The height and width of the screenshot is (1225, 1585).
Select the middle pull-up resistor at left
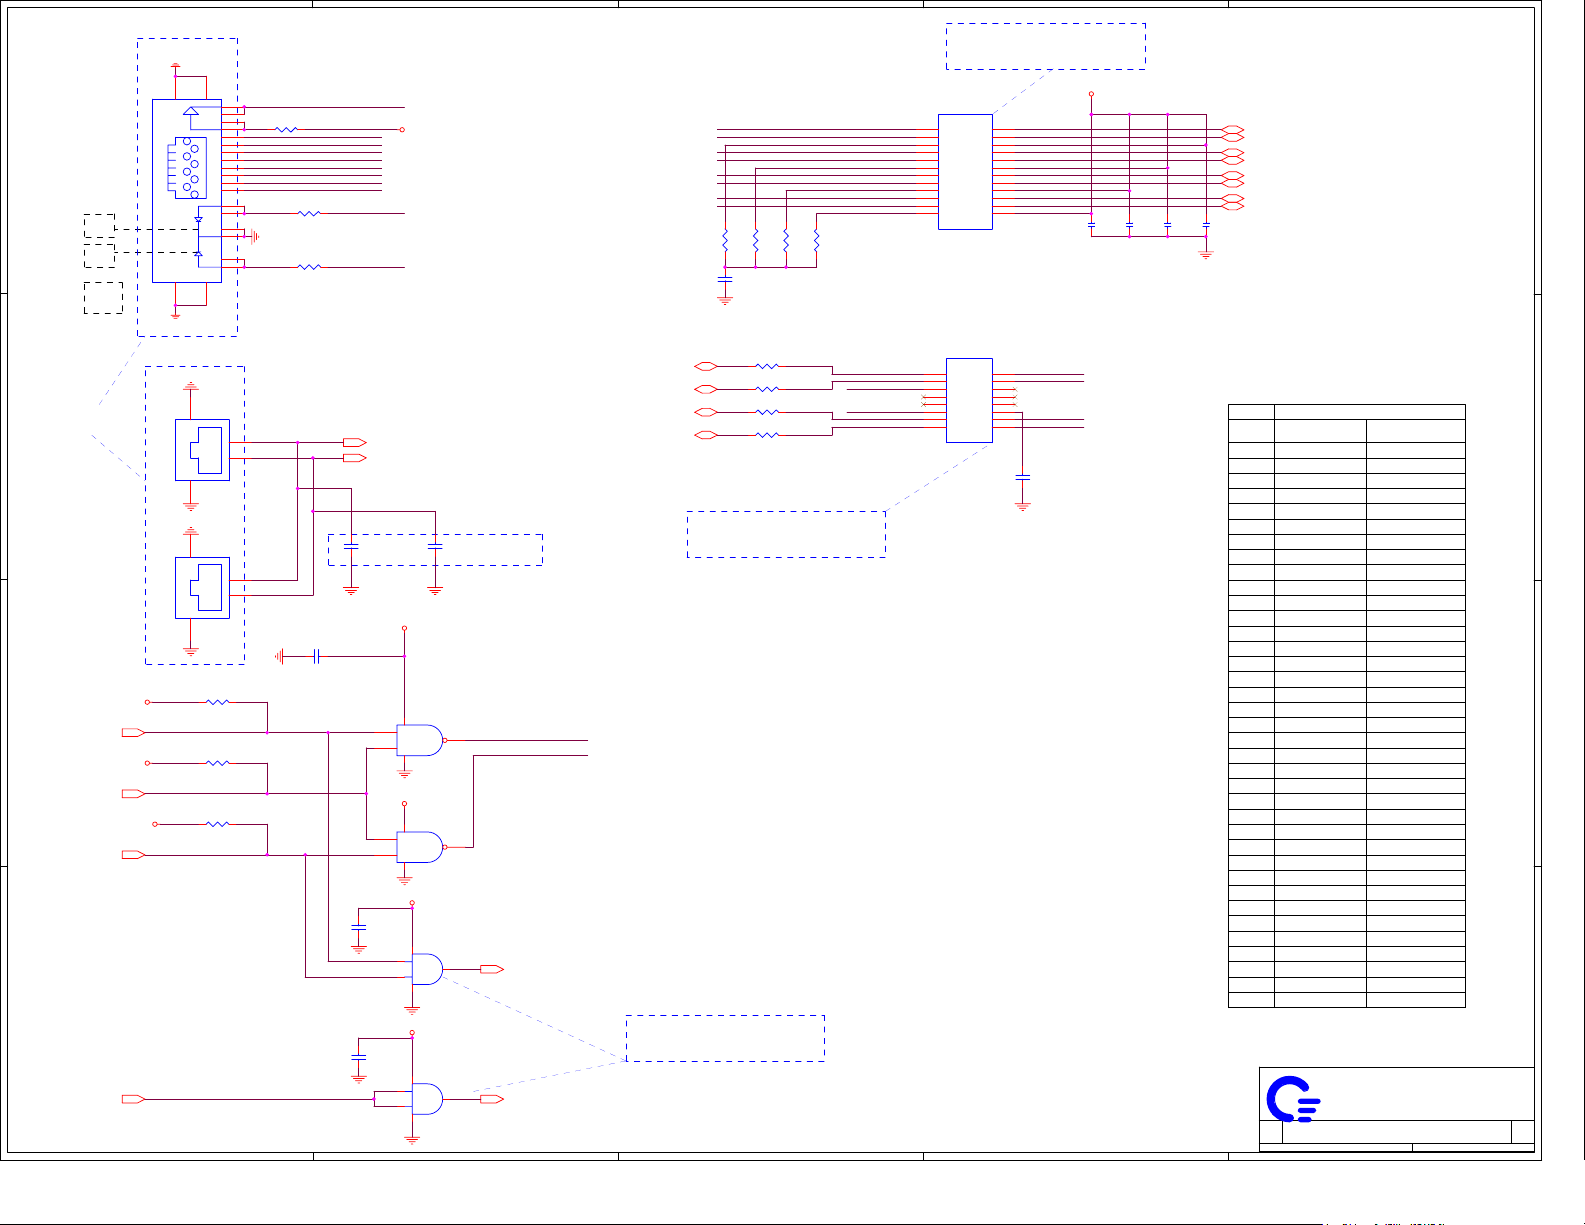[x=218, y=763]
